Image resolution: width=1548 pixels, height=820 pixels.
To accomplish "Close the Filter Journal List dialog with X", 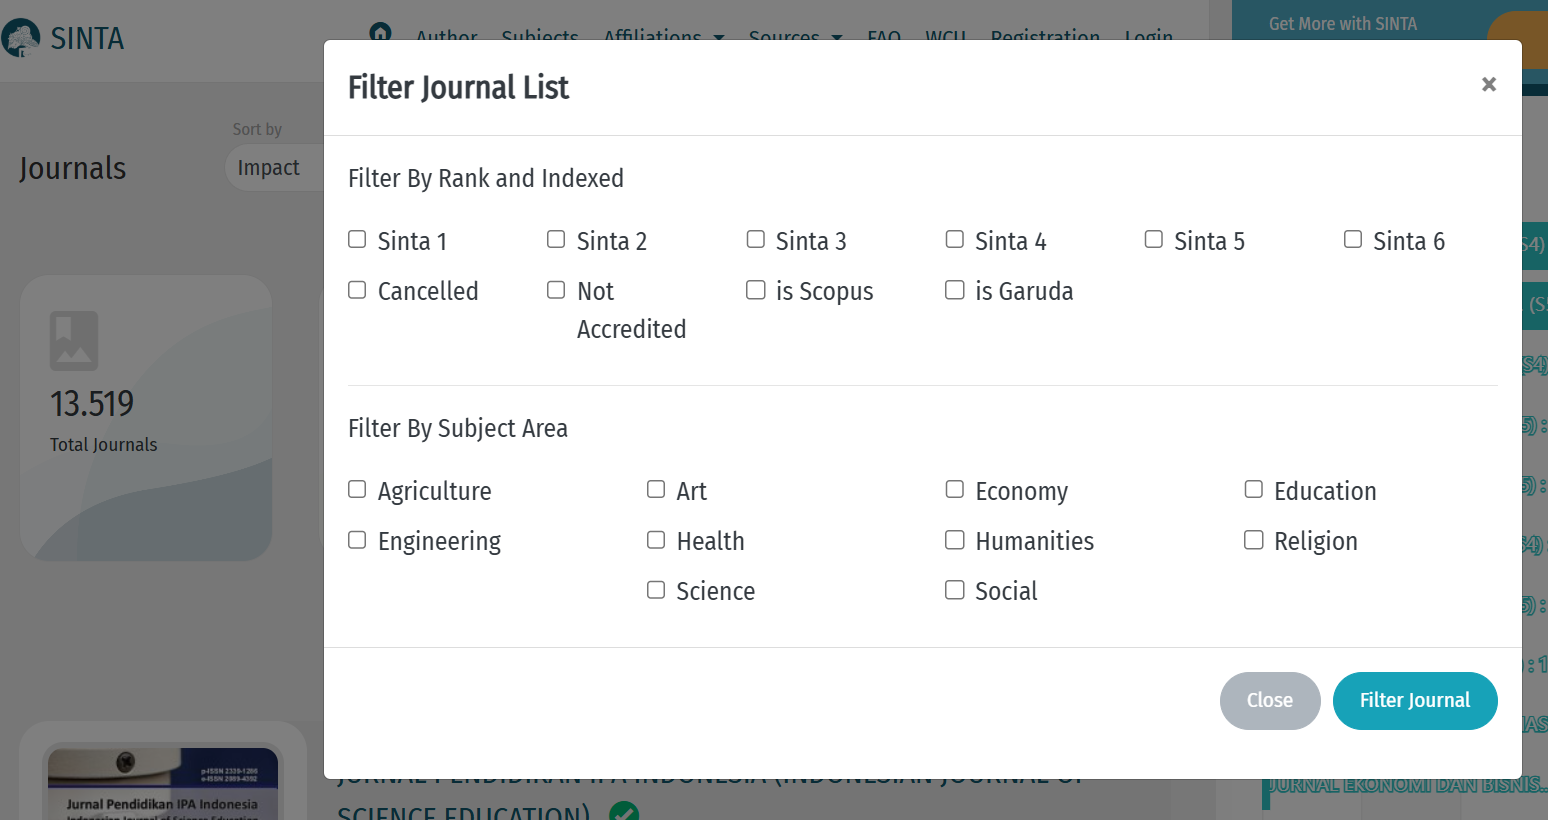I will pyautogui.click(x=1488, y=85).
